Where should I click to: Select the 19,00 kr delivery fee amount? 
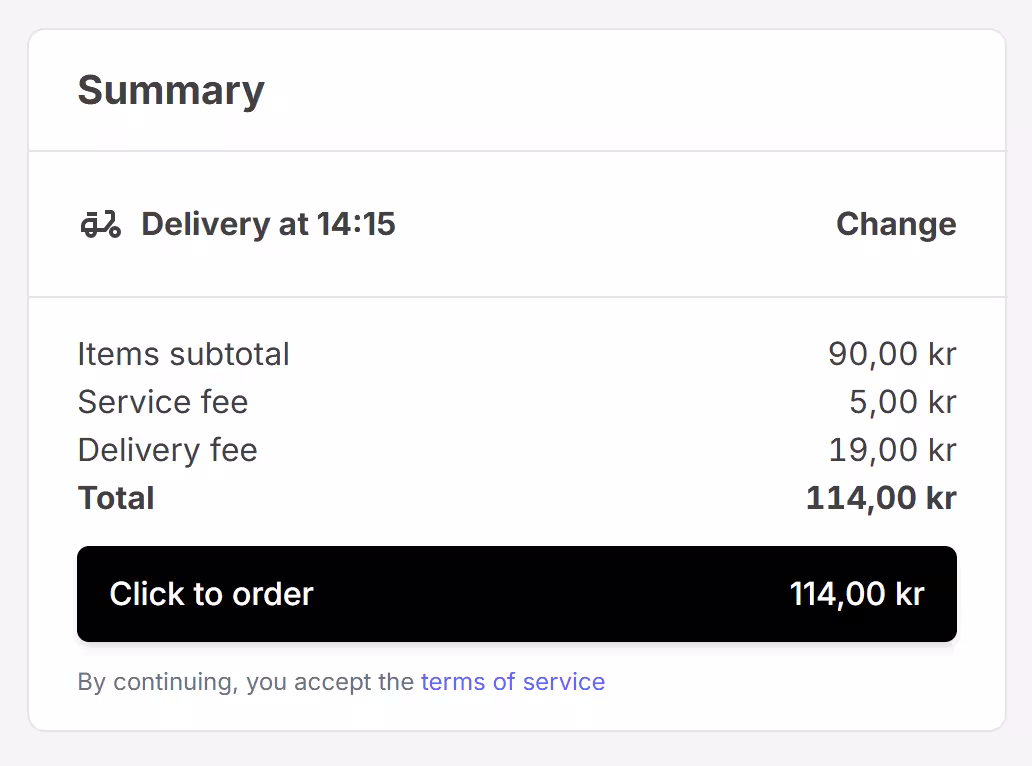(x=892, y=450)
